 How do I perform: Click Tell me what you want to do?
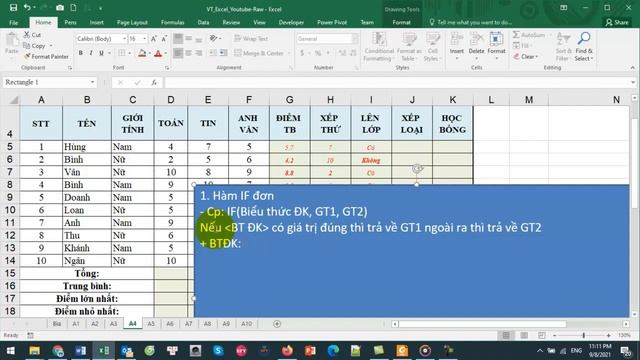(470, 22)
